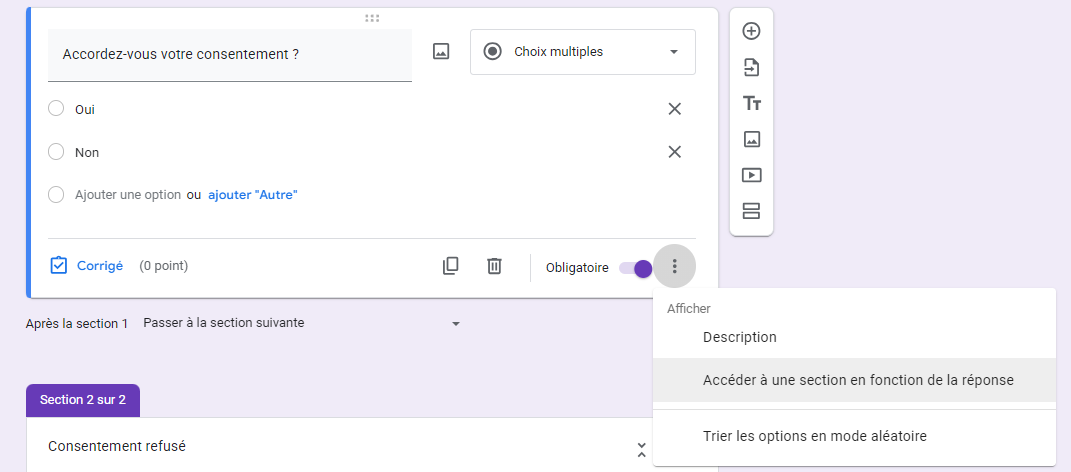Select Accéder à une section en fonction de la réponse
The image size is (1071, 472).
click(858, 380)
